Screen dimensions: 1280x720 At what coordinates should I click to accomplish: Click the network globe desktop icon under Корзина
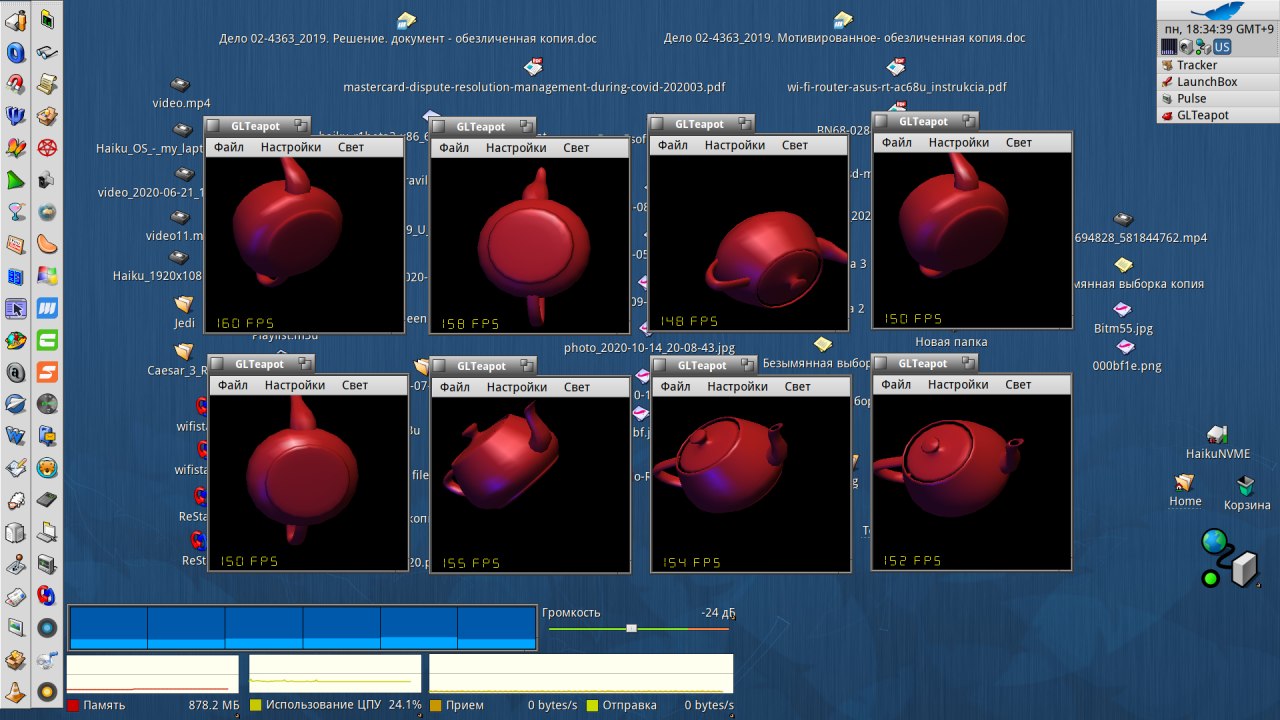(1229, 559)
